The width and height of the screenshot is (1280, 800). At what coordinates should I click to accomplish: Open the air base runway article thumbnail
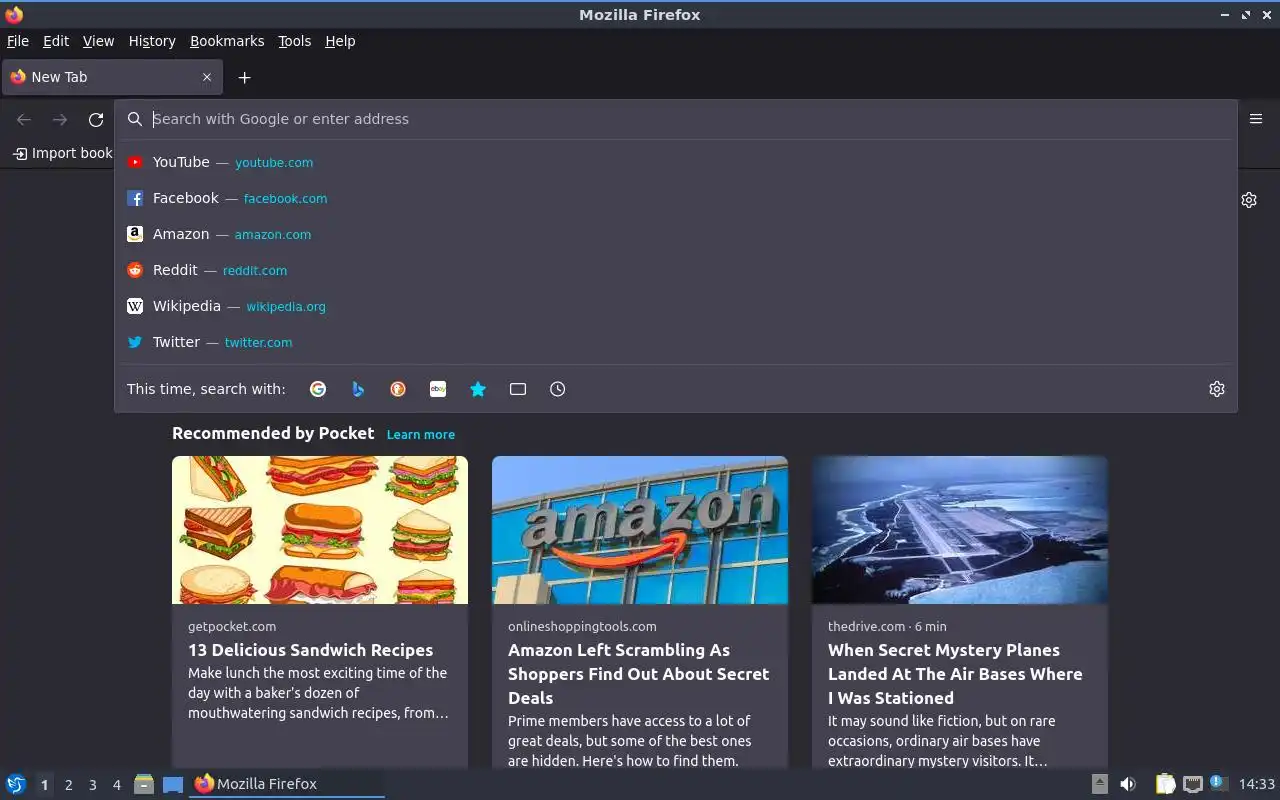click(x=960, y=530)
